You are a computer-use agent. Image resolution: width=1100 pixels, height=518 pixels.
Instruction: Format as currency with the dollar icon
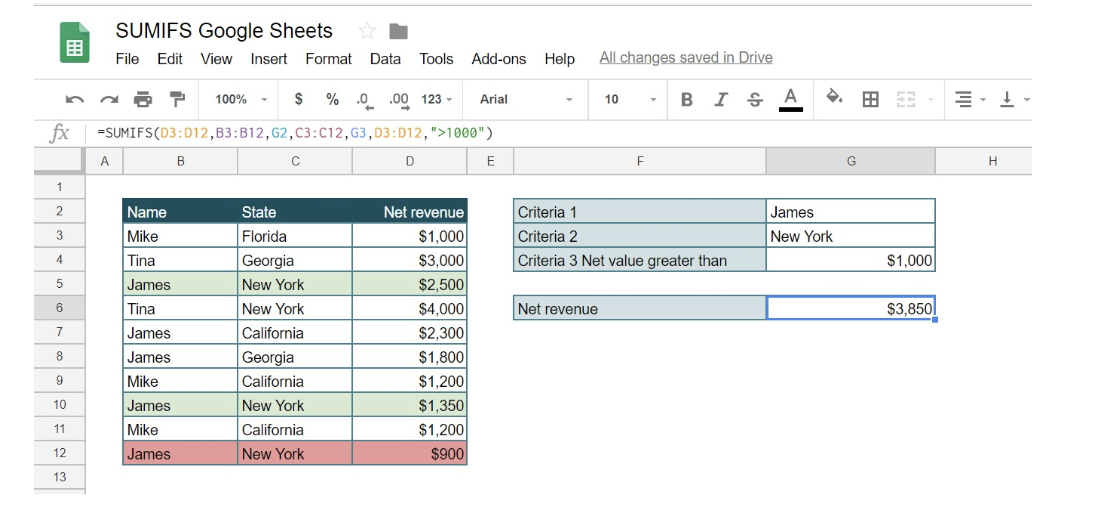pos(298,99)
